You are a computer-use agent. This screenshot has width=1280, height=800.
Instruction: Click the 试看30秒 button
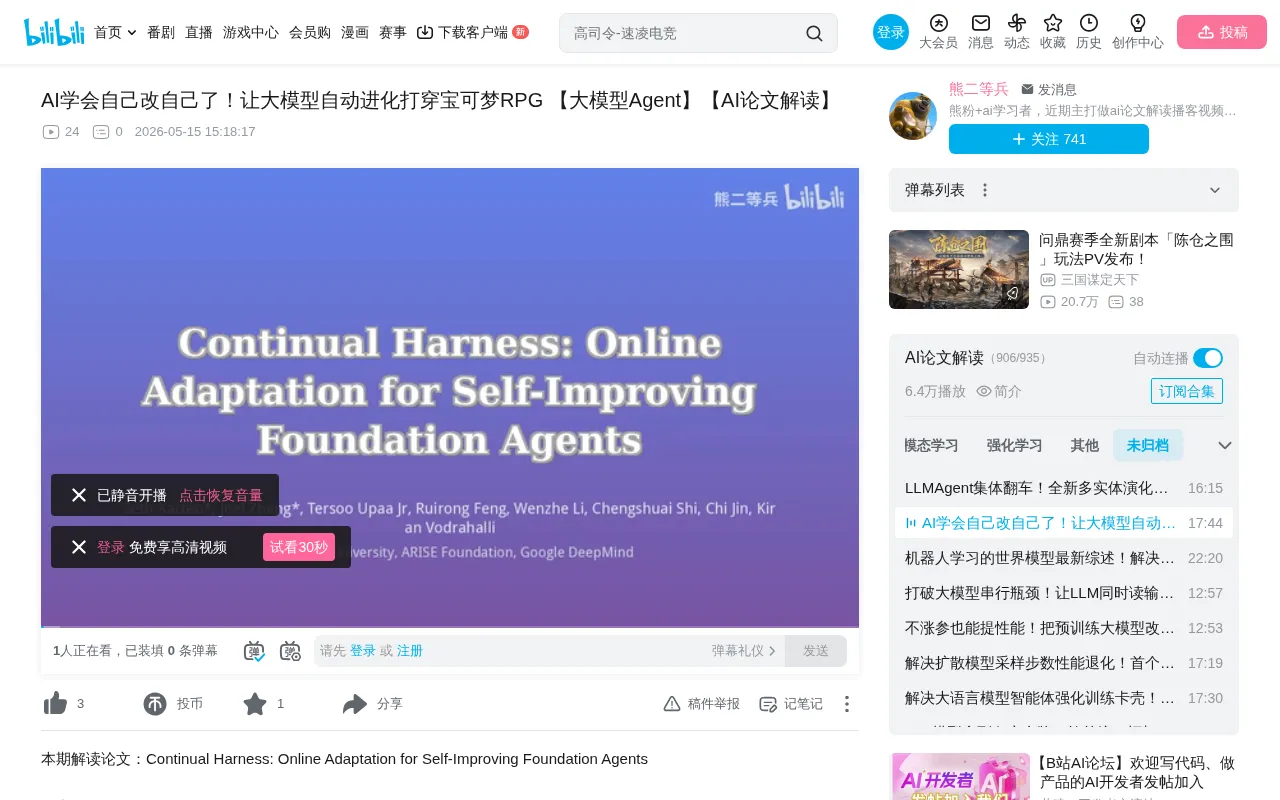click(x=299, y=547)
